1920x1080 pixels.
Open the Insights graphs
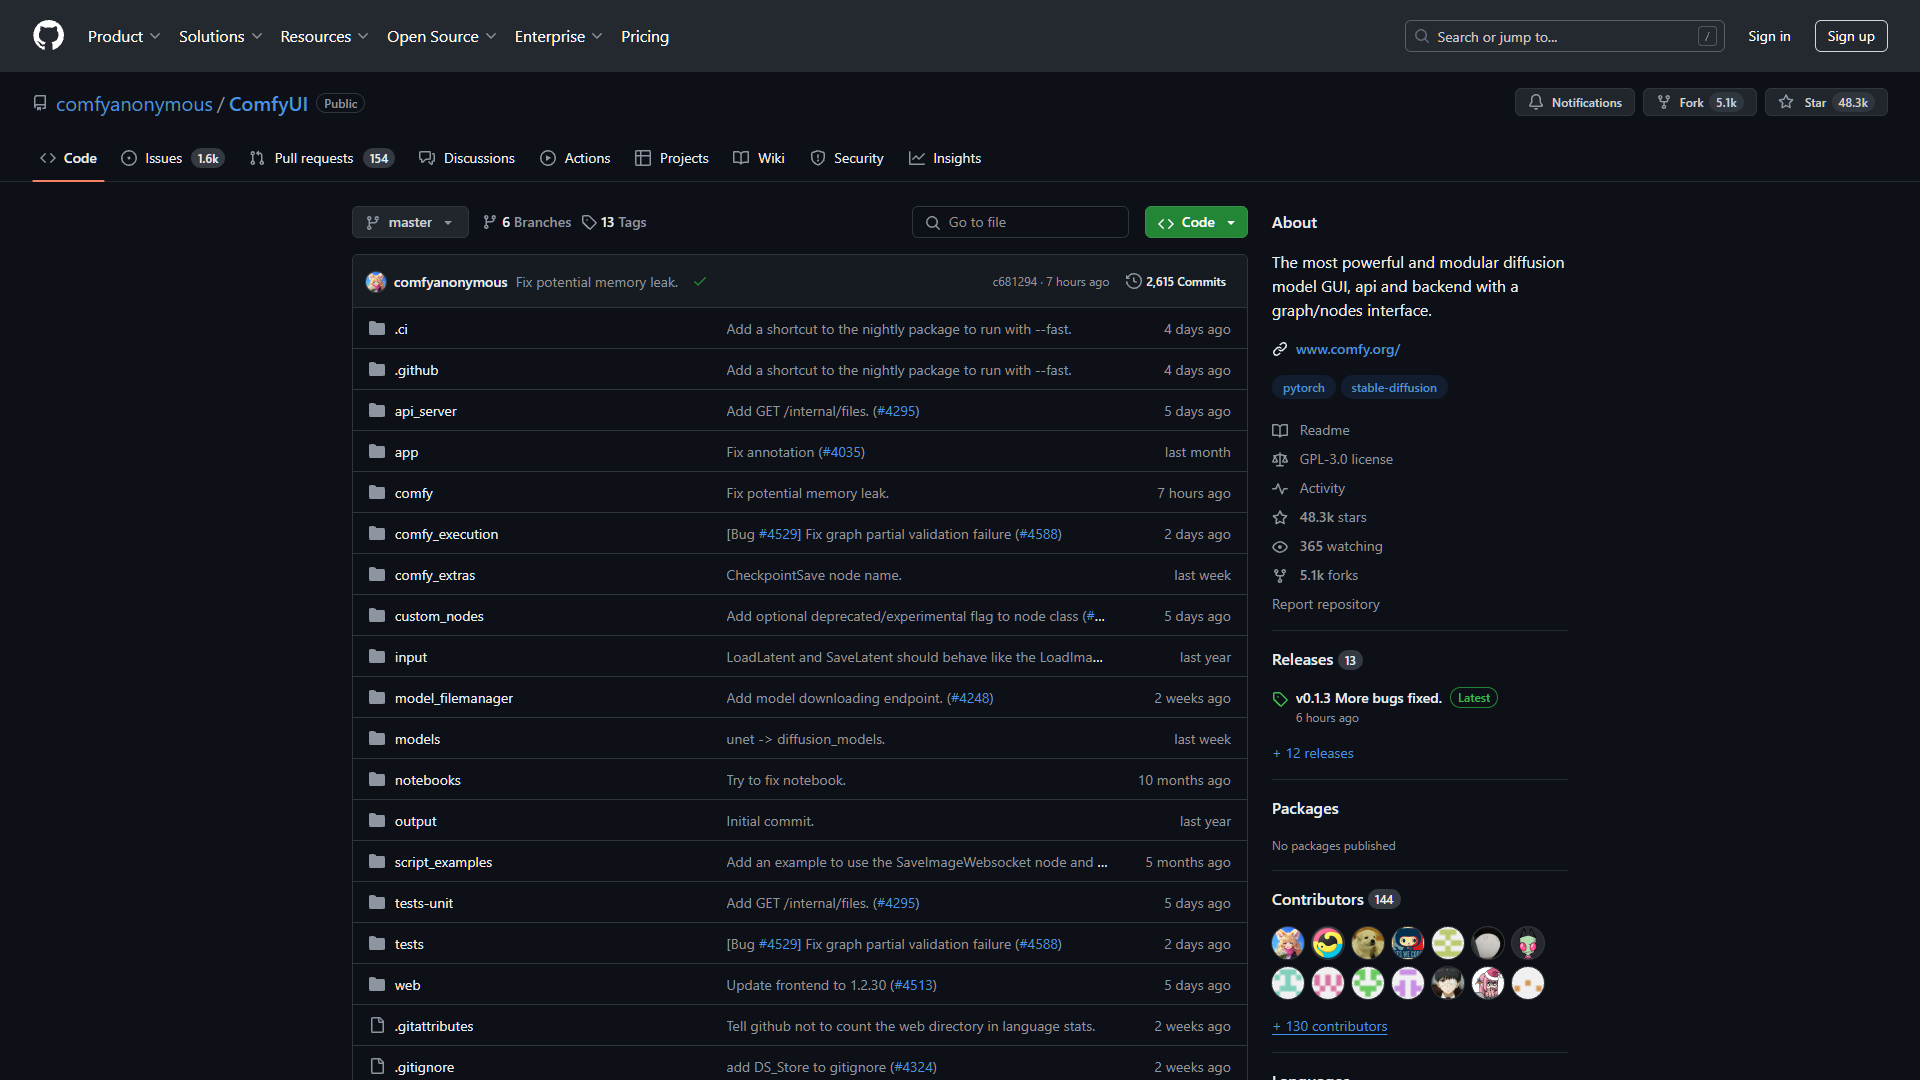[956, 158]
